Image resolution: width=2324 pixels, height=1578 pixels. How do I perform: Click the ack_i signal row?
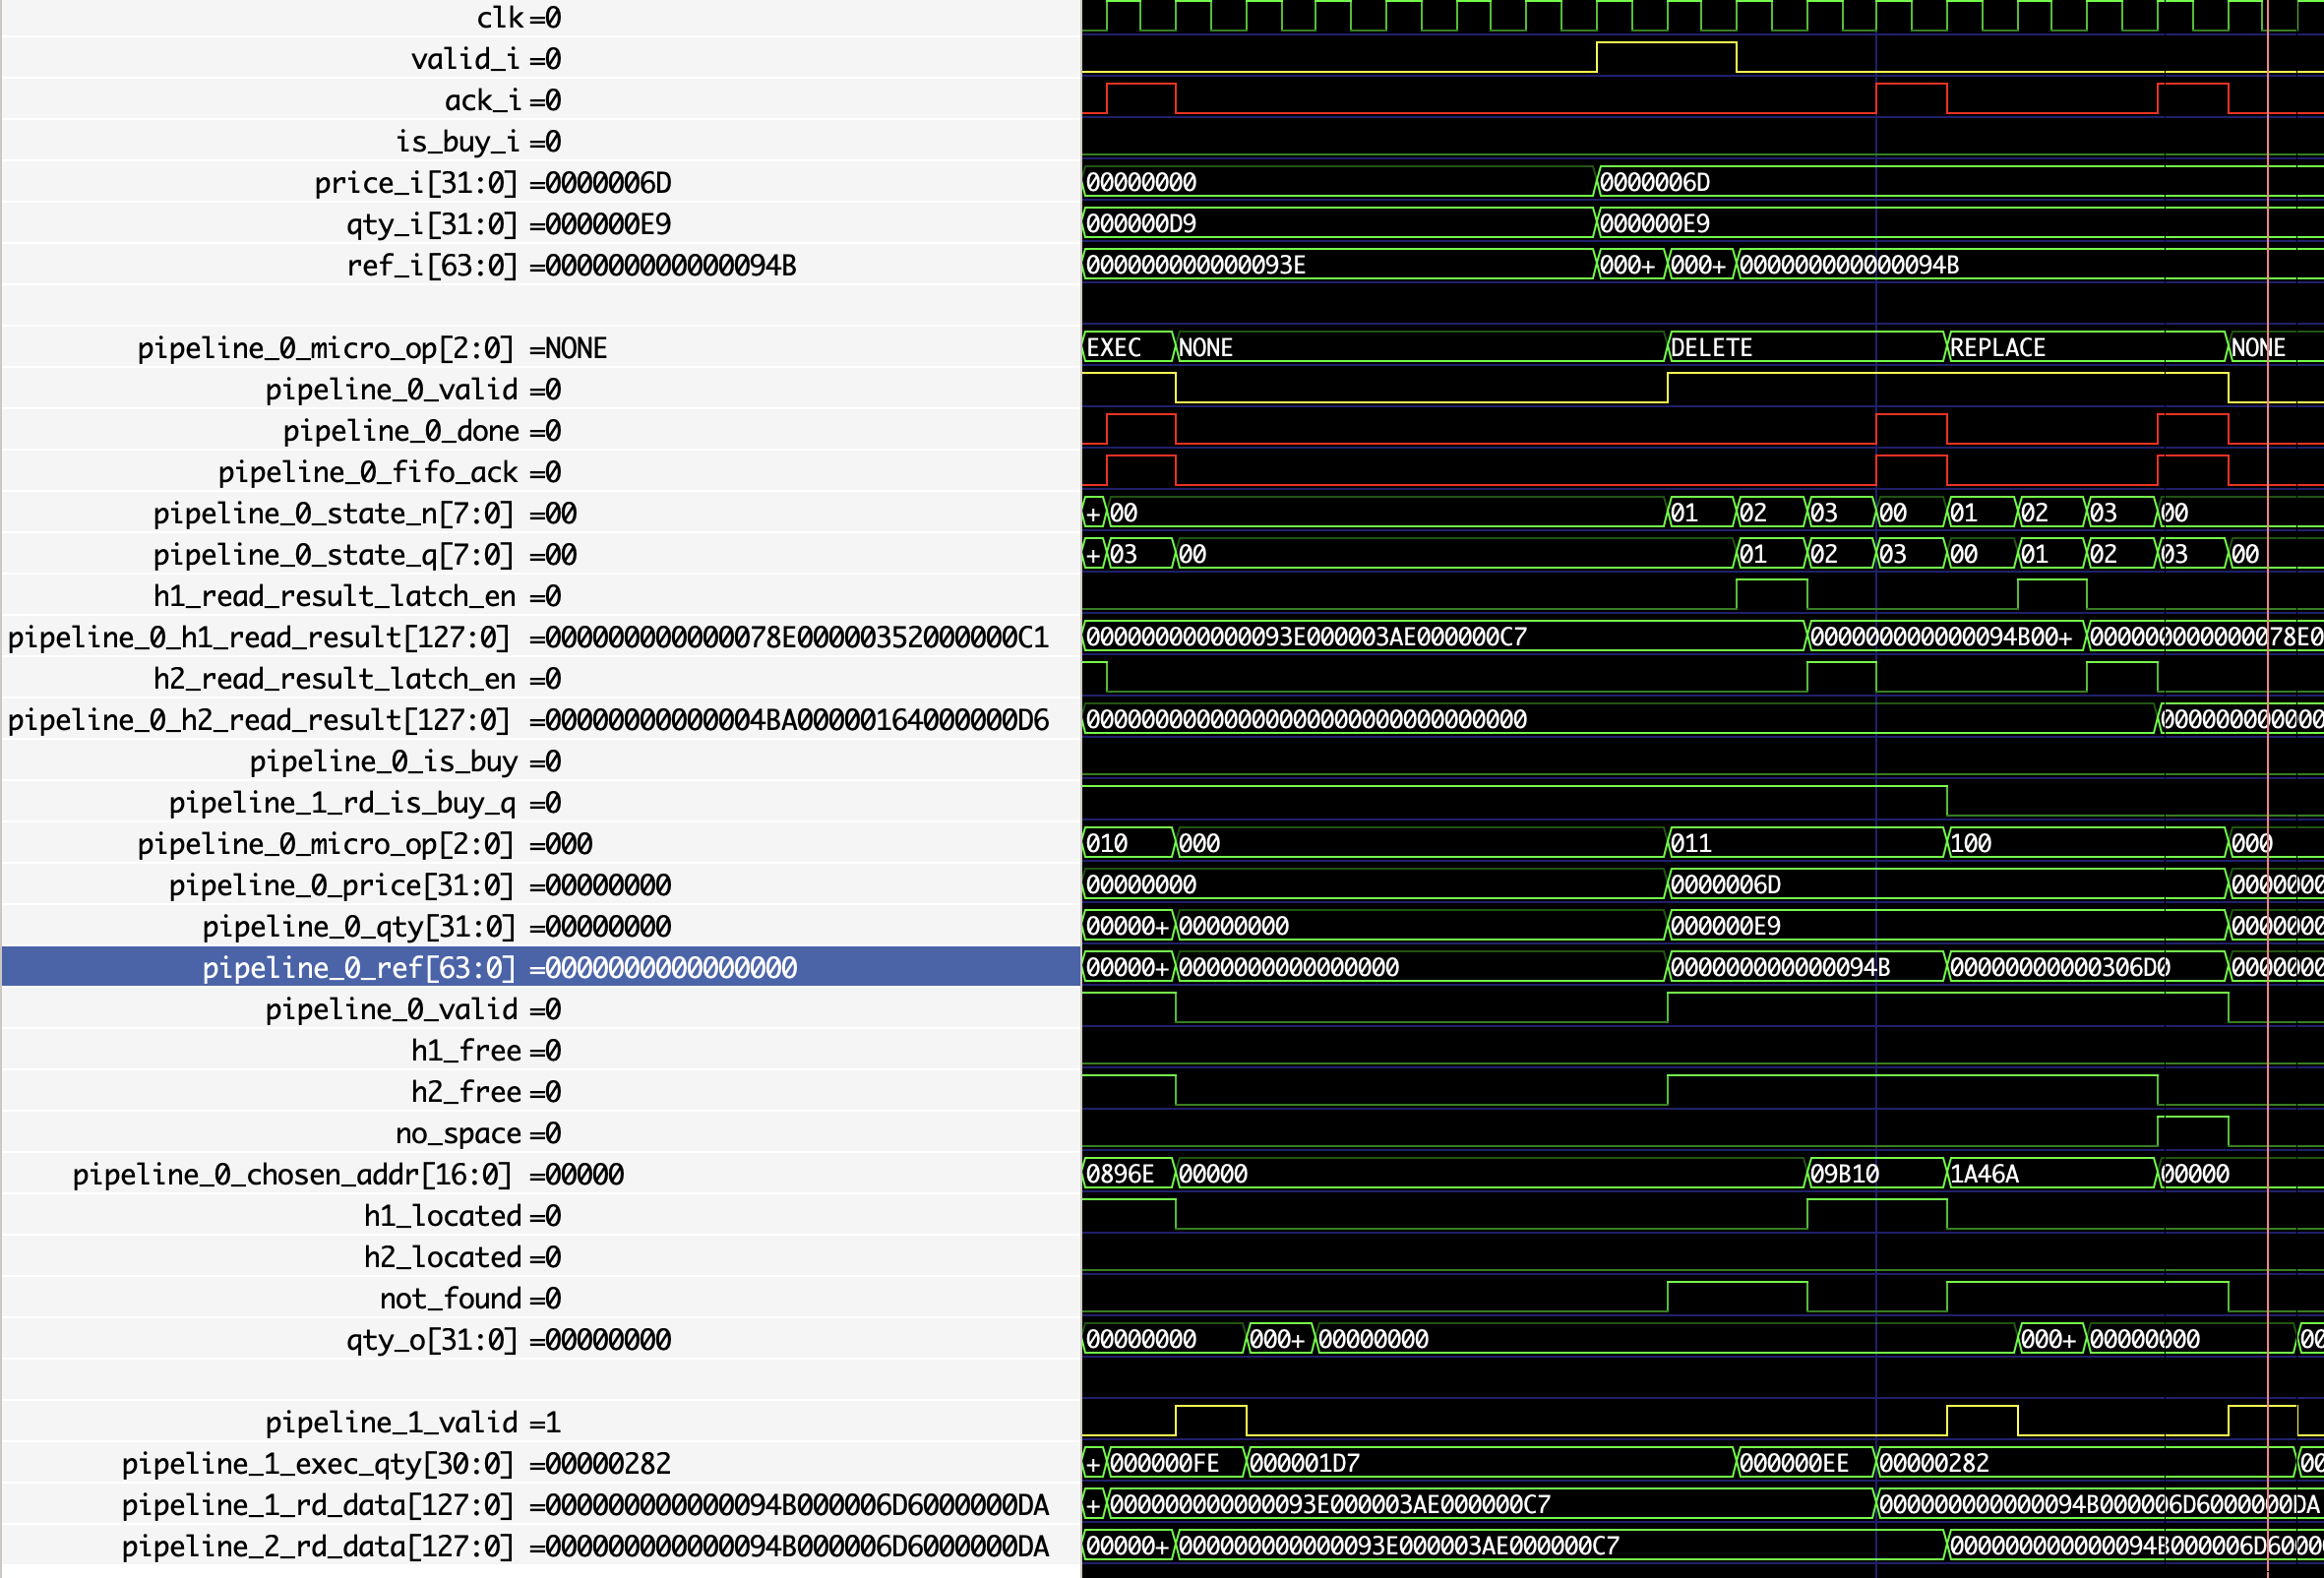click(540, 100)
